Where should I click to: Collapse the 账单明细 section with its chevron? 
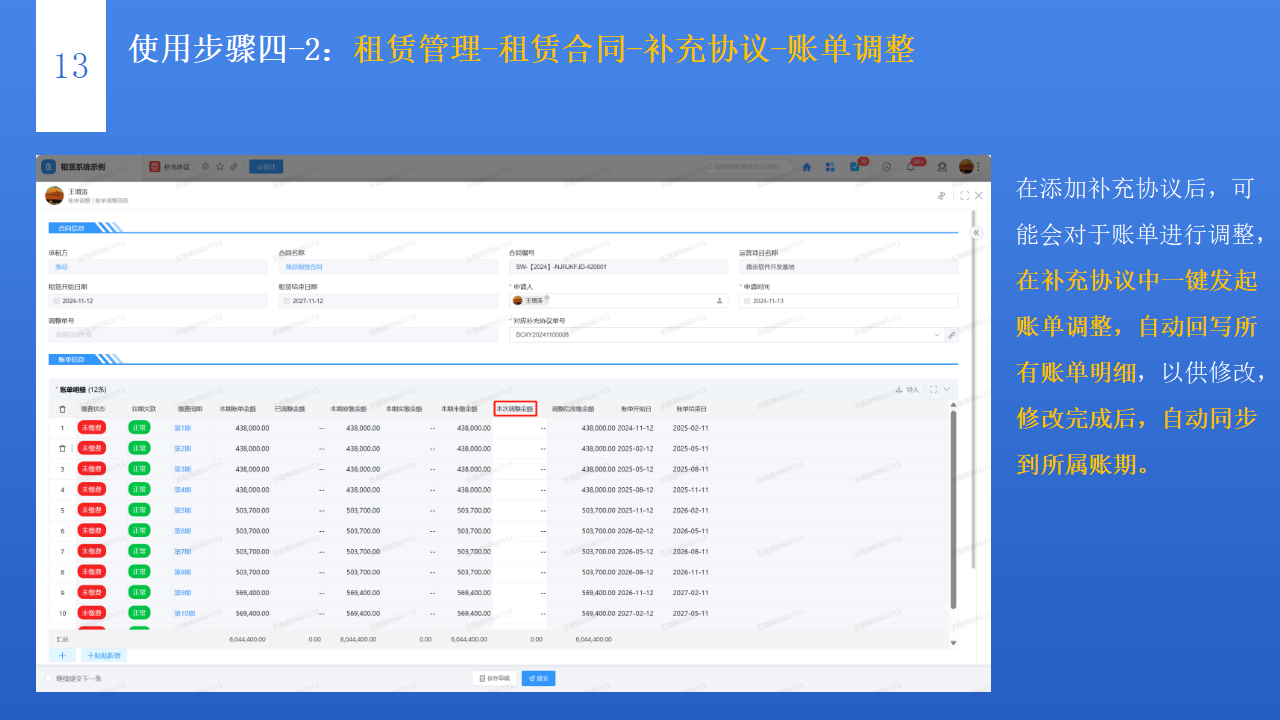click(947, 390)
